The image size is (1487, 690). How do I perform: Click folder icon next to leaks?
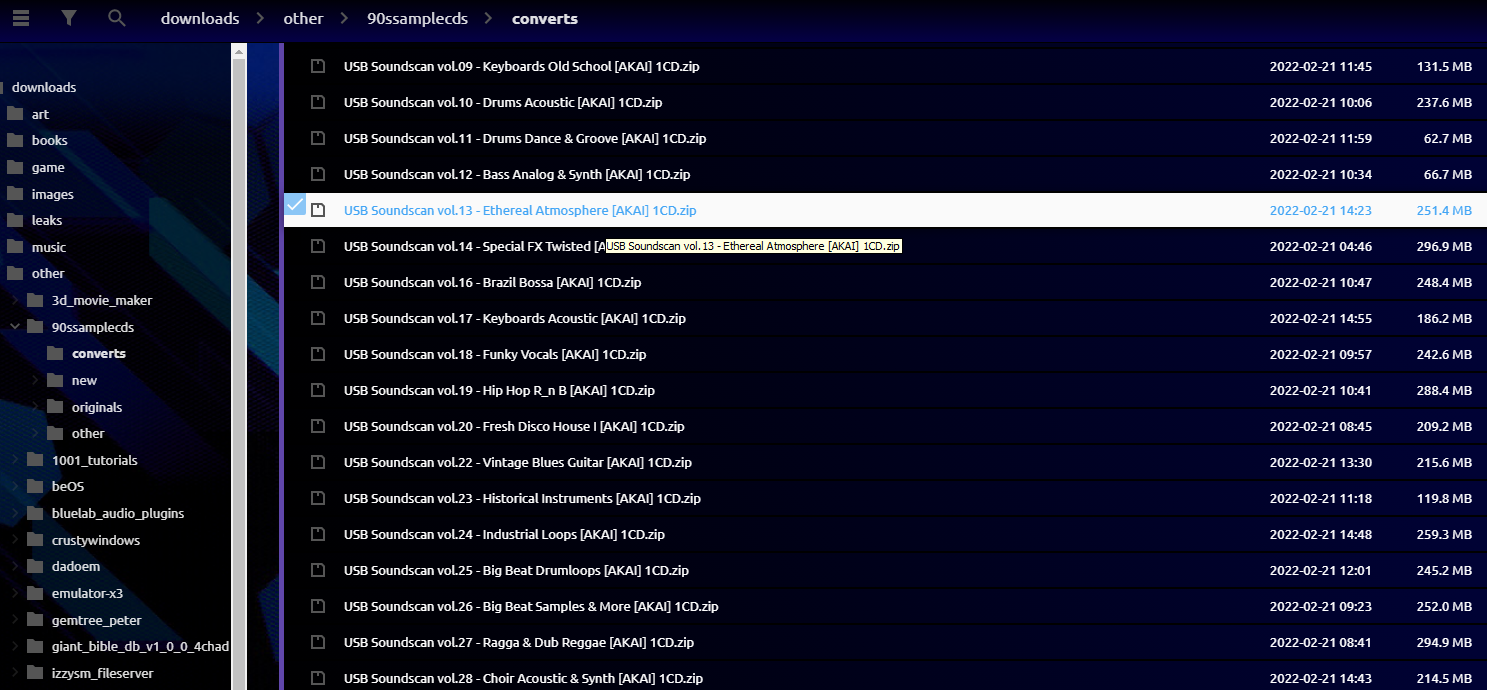(15, 220)
